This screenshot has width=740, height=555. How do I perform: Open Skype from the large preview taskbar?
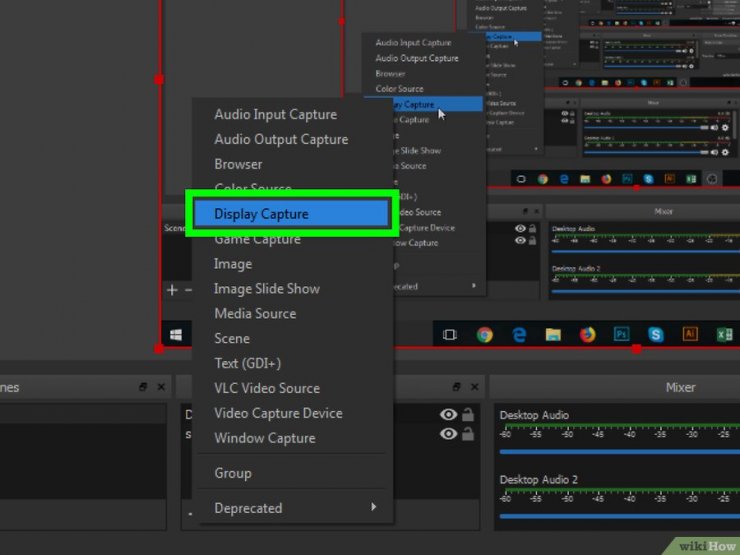pyautogui.click(x=656, y=335)
